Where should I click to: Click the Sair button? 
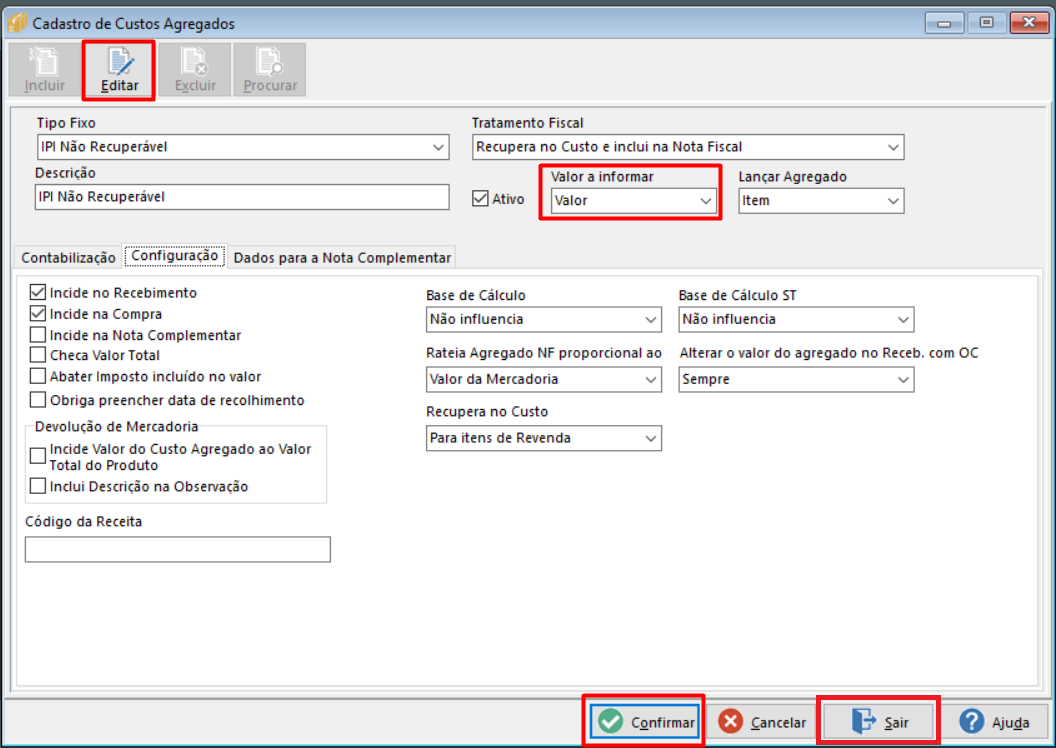point(879,722)
